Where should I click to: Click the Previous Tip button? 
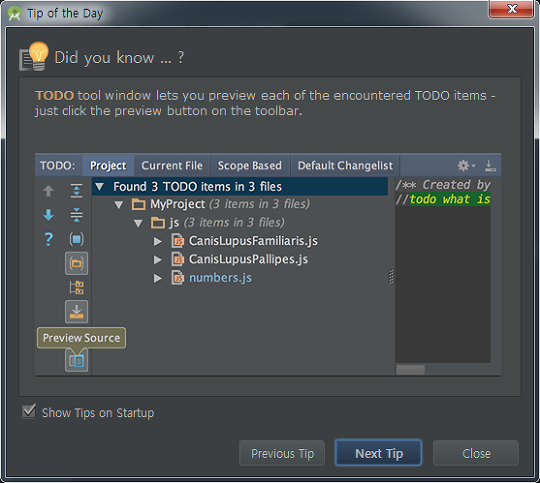coord(282,453)
